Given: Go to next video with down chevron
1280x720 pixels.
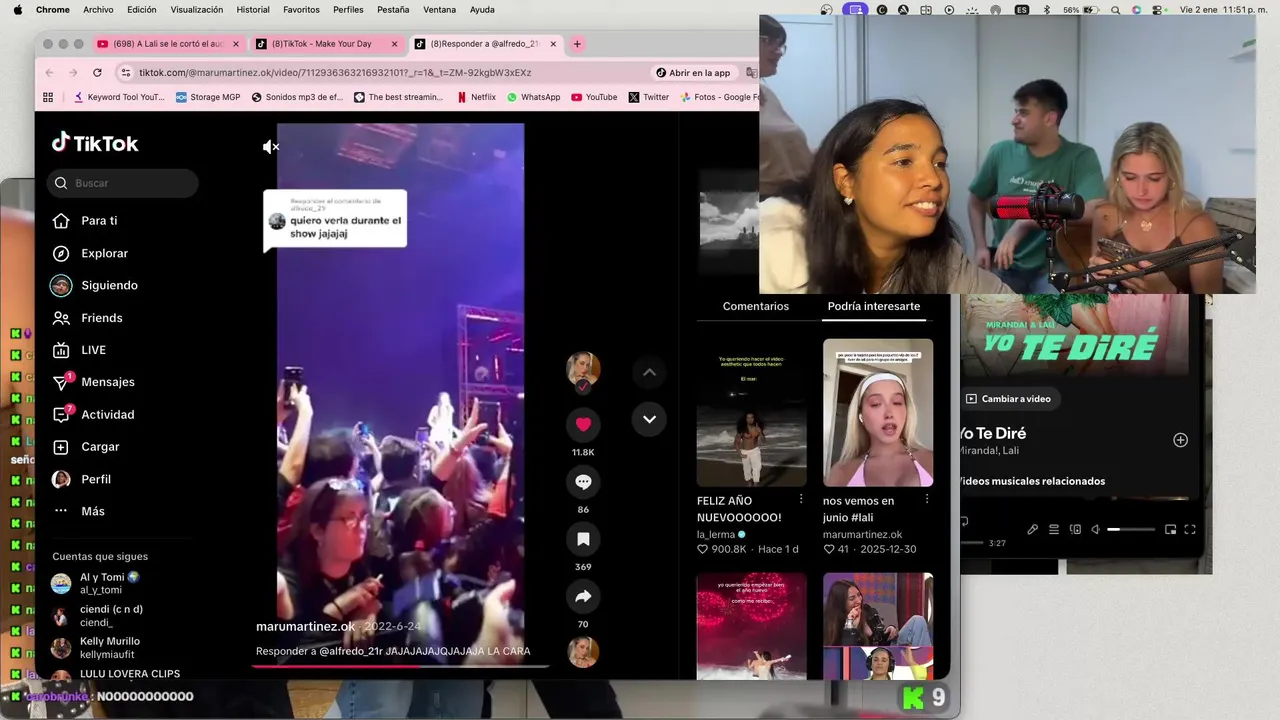Looking at the screenshot, I should 649,419.
